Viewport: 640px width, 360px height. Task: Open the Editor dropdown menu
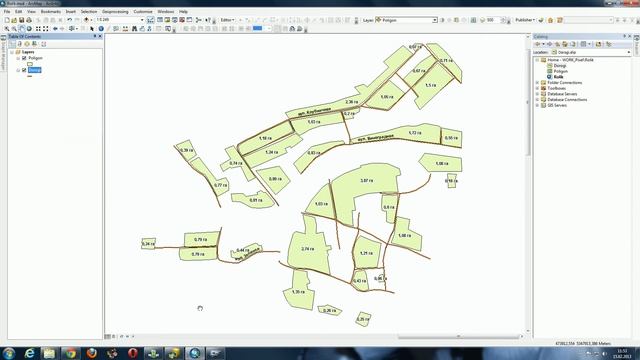(x=227, y=20)
